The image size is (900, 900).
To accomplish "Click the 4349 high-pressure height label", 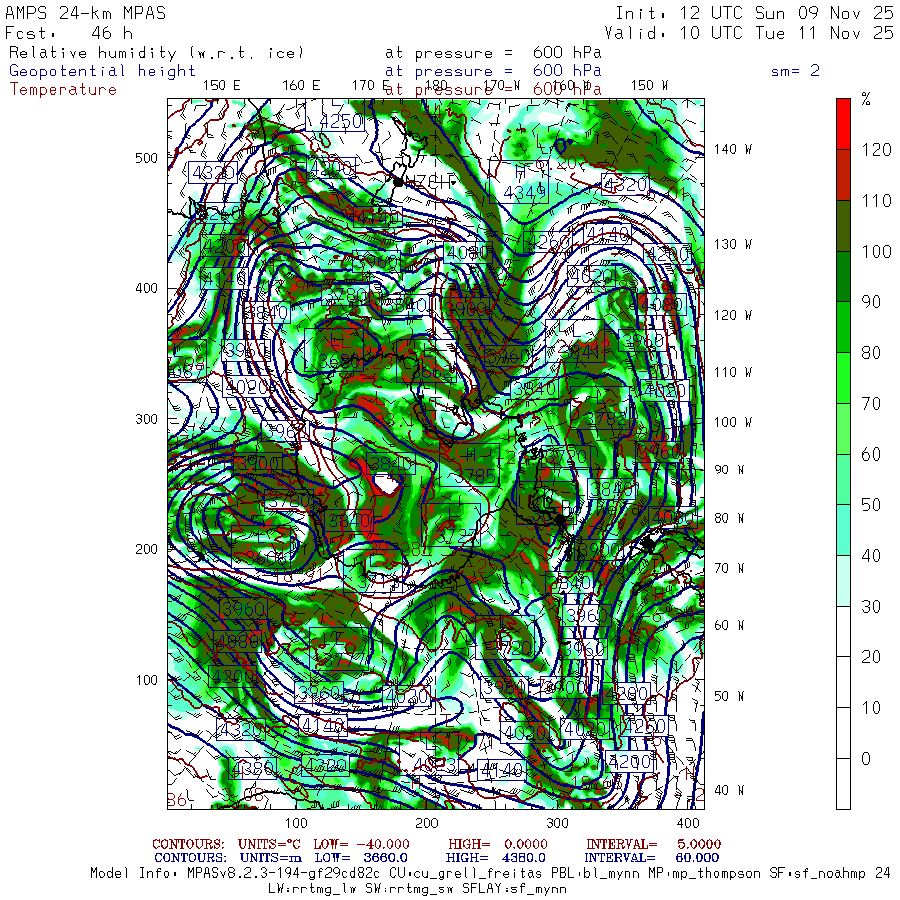I will coord(523,188).
